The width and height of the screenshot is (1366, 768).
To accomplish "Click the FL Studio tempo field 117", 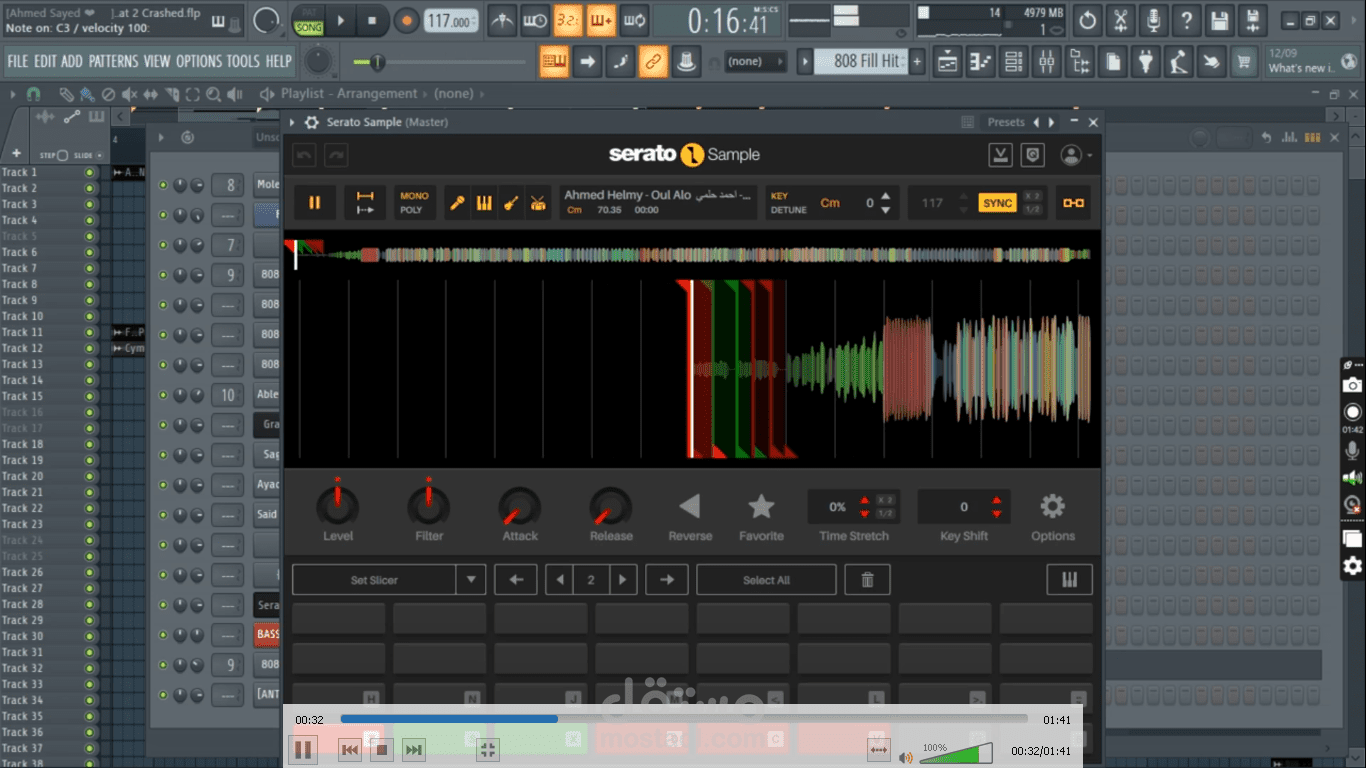I will pyautogui.click(x=450, y=21).
